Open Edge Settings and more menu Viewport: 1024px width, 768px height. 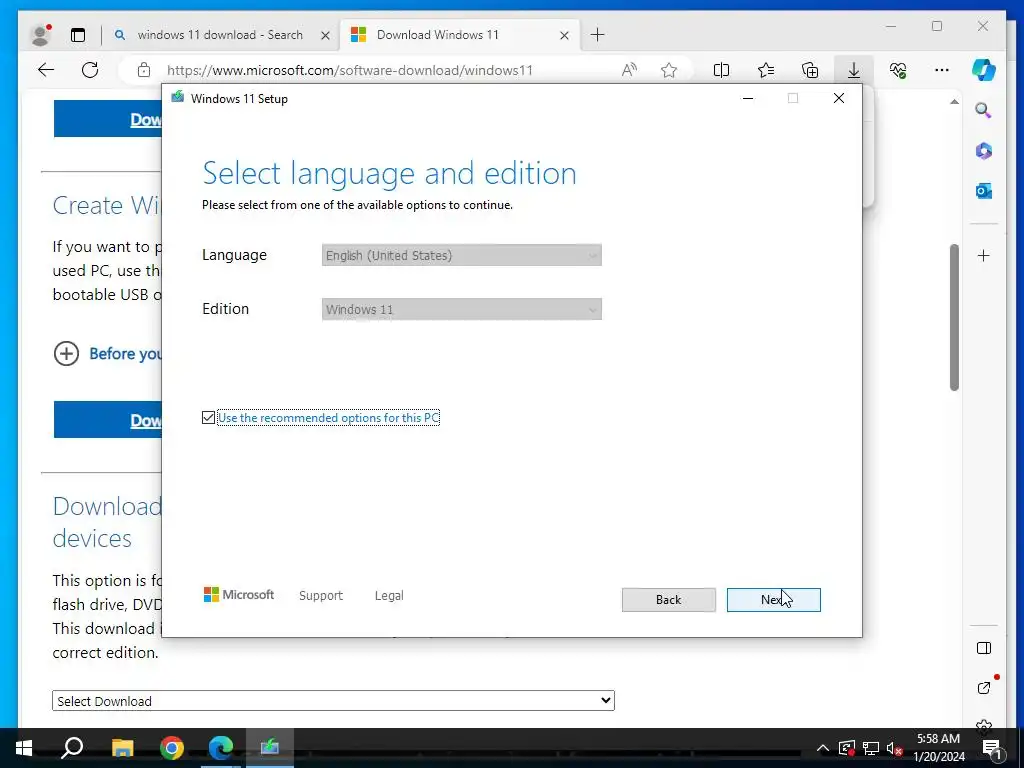942,70
